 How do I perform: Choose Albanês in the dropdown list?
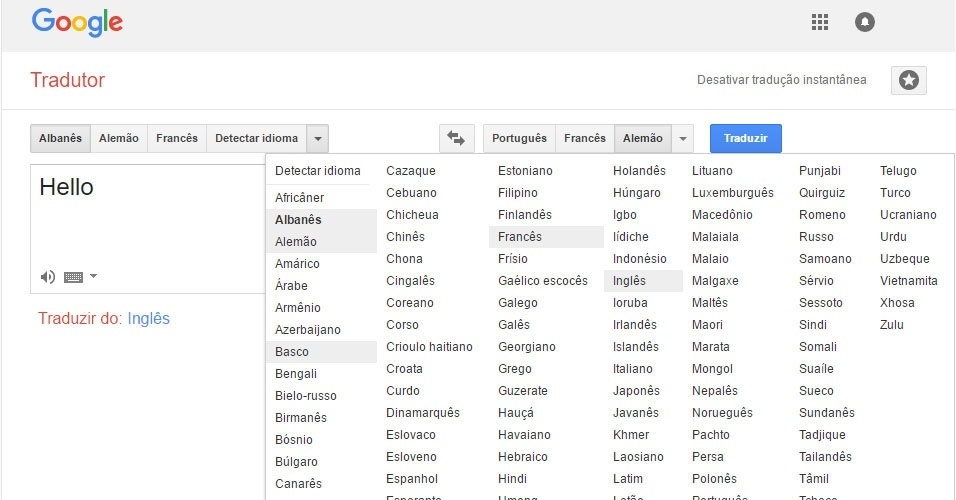tap(321, 220)
